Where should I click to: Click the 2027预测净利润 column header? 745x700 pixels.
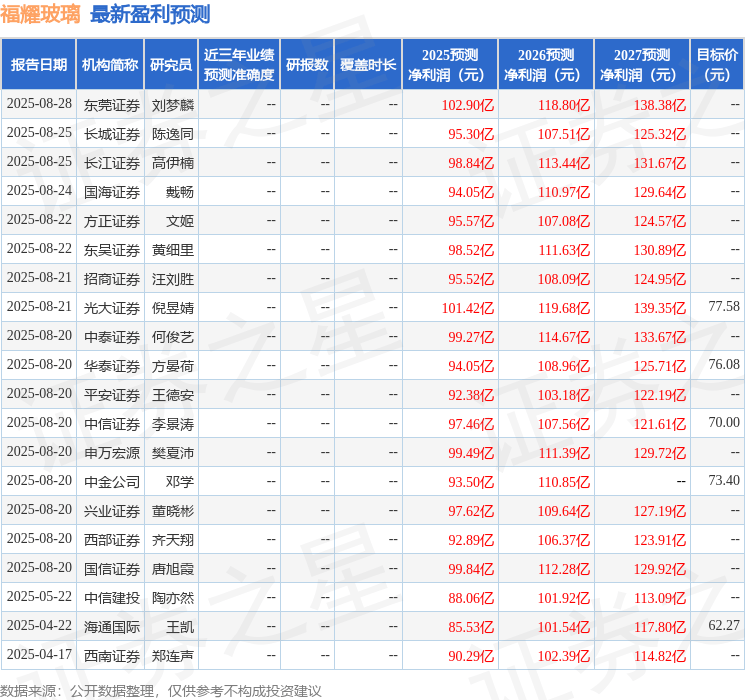(641, 65)
